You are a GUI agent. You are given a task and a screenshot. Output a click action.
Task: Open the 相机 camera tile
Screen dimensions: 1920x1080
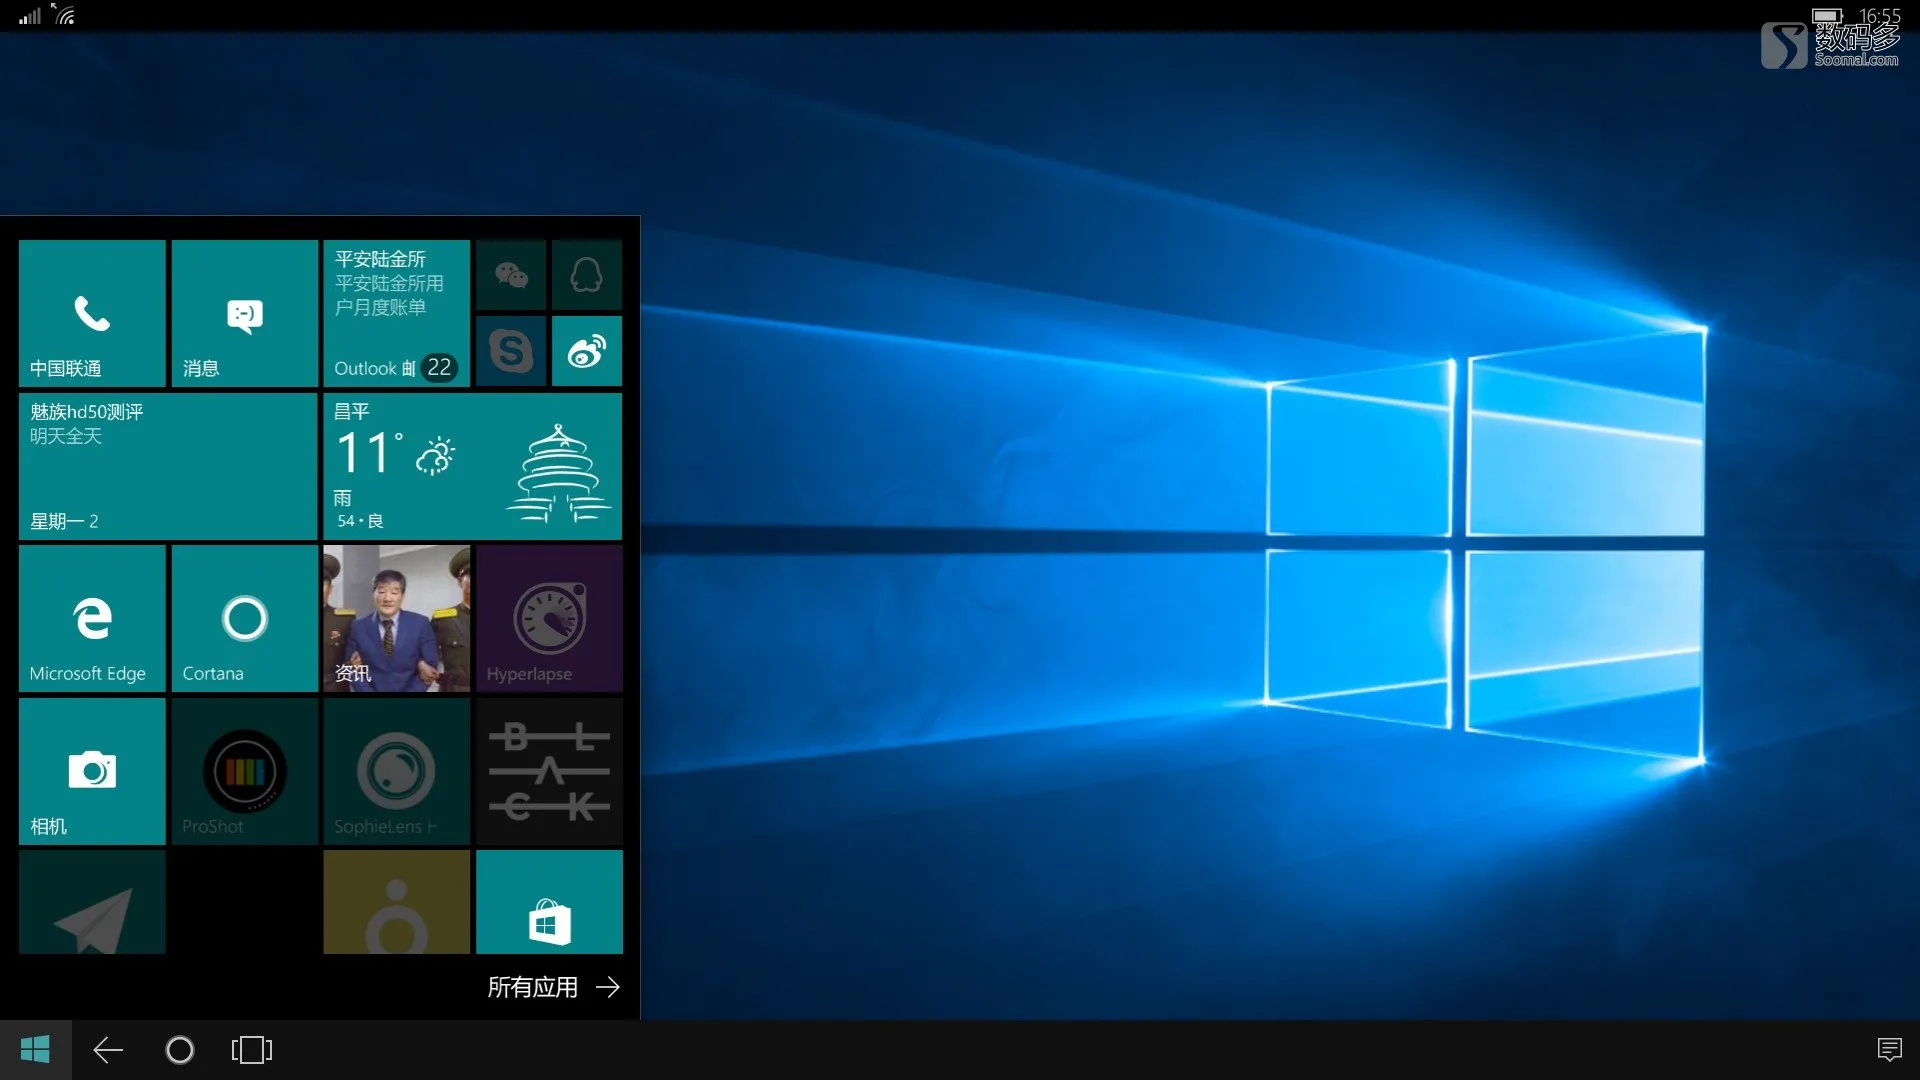[x=92, y=771]
